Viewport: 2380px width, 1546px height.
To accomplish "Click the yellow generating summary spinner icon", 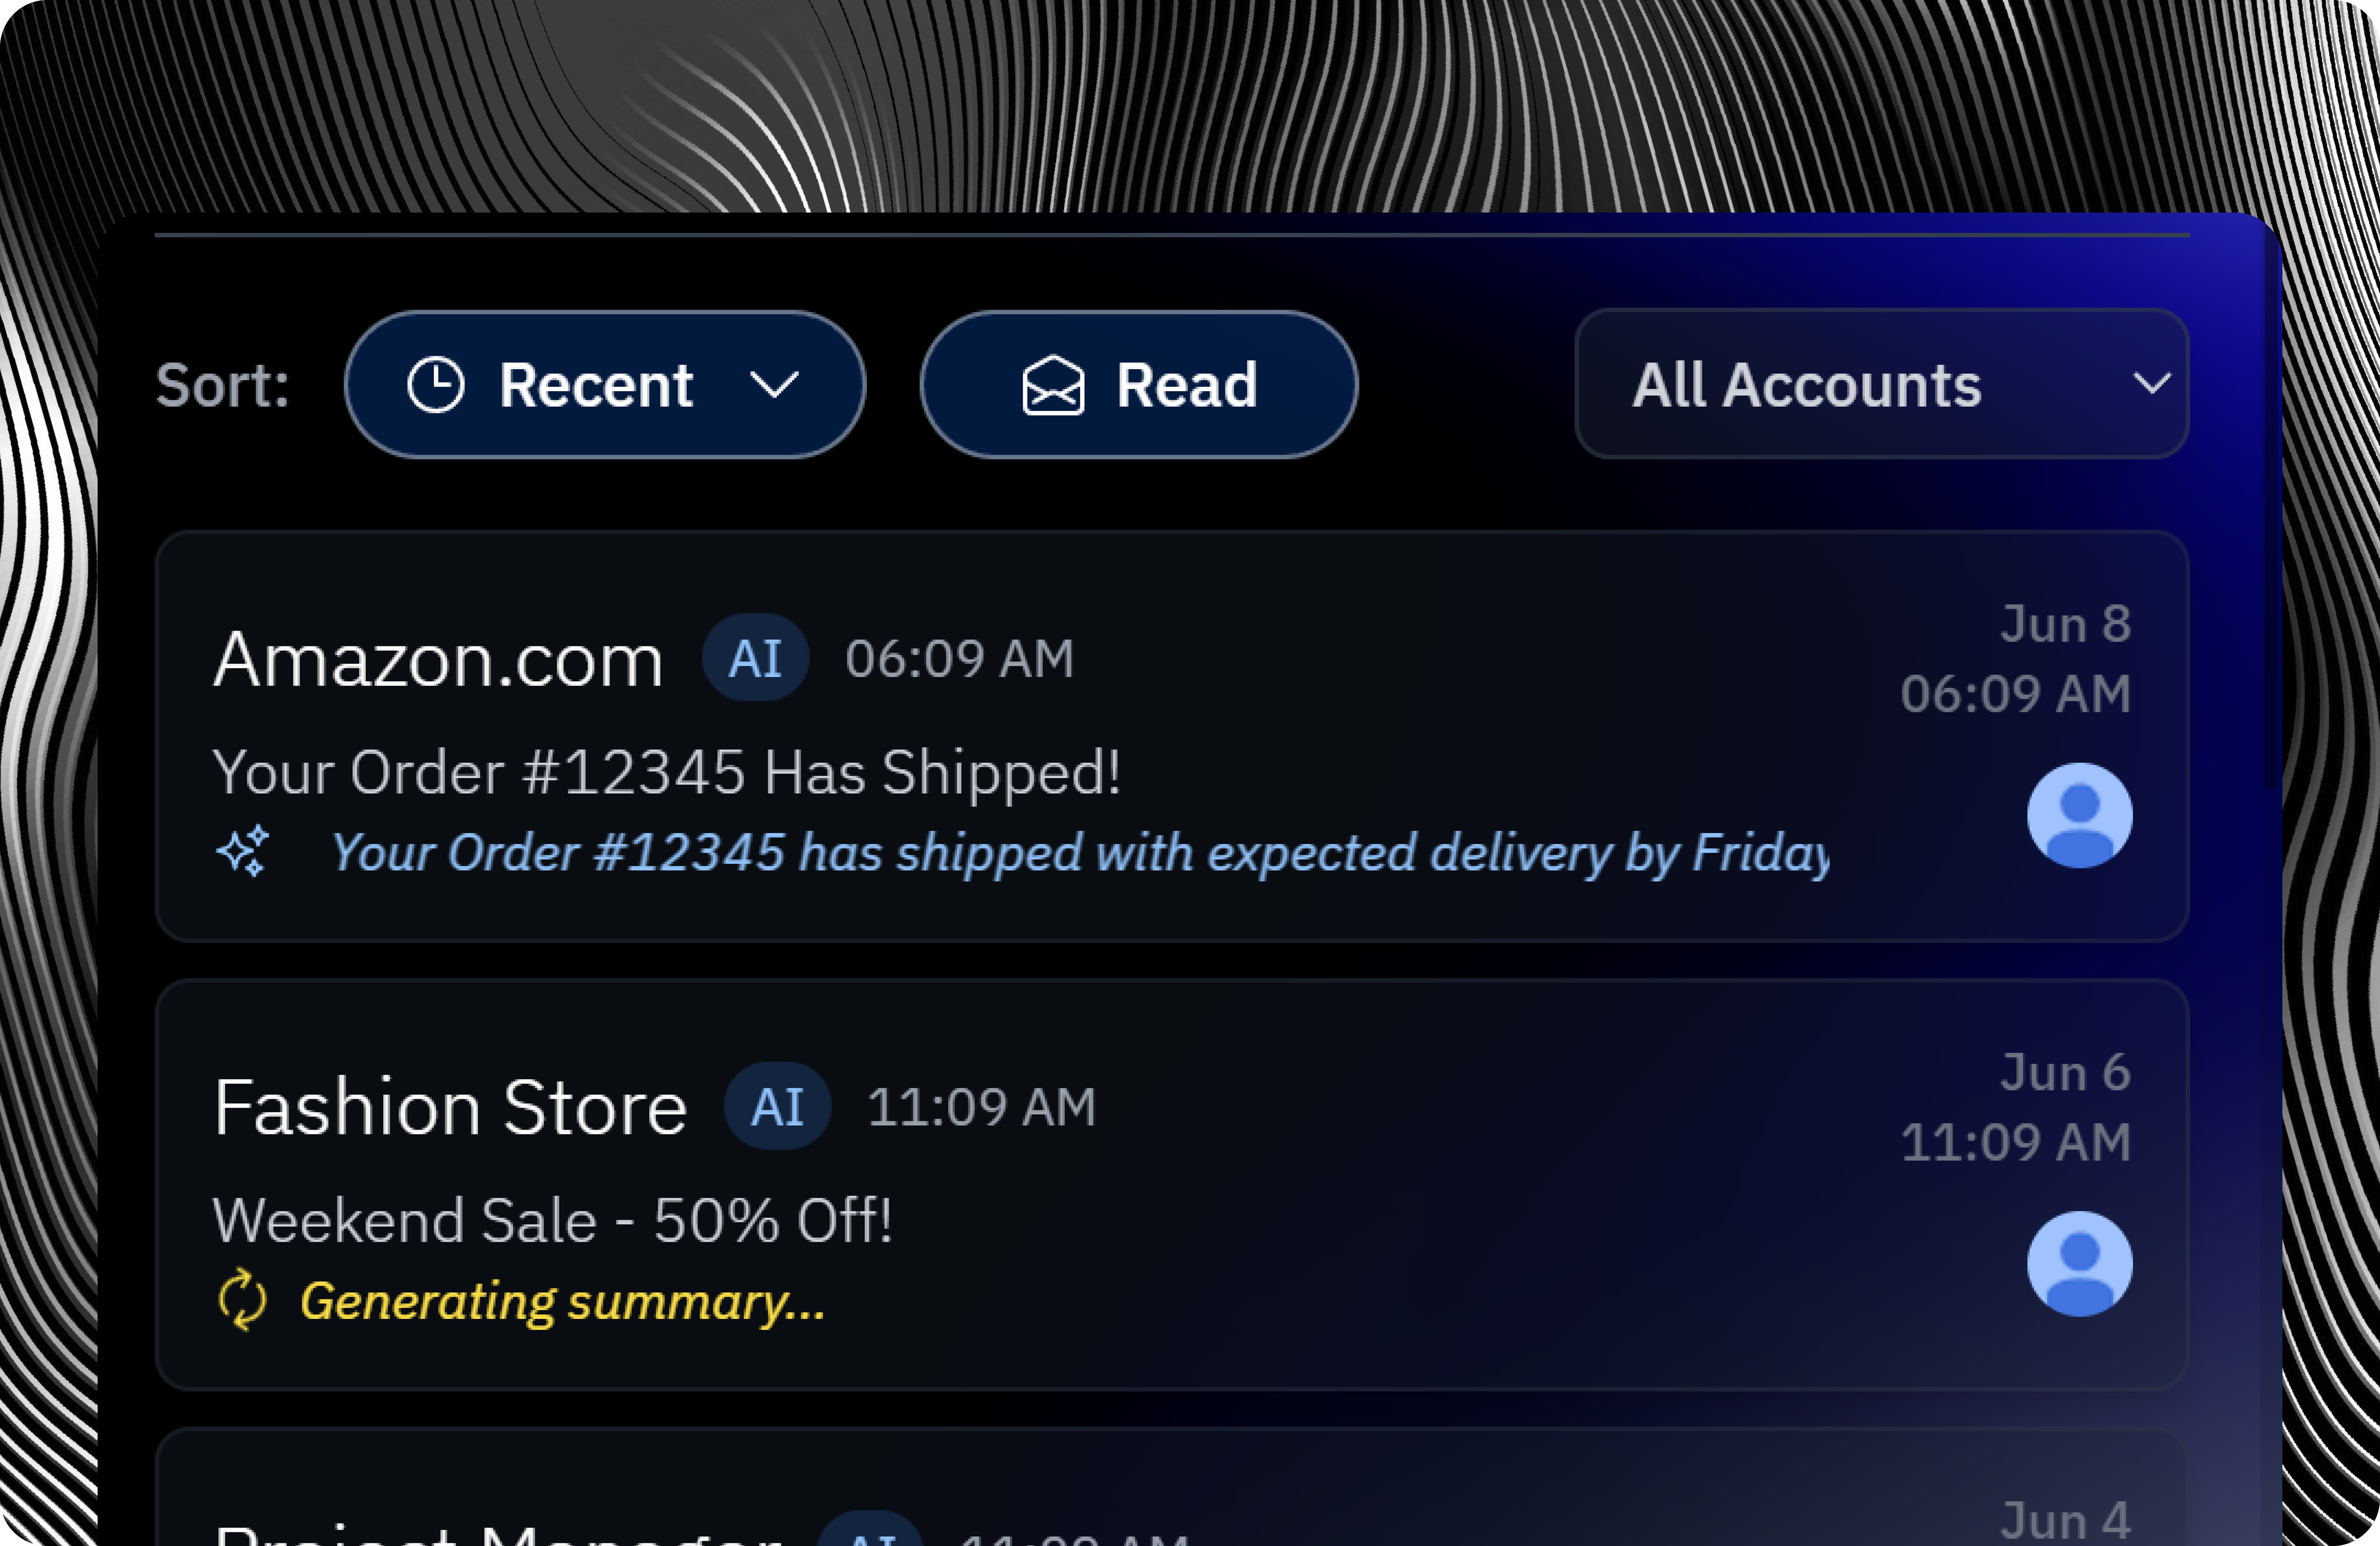I will coord(242,1300).
